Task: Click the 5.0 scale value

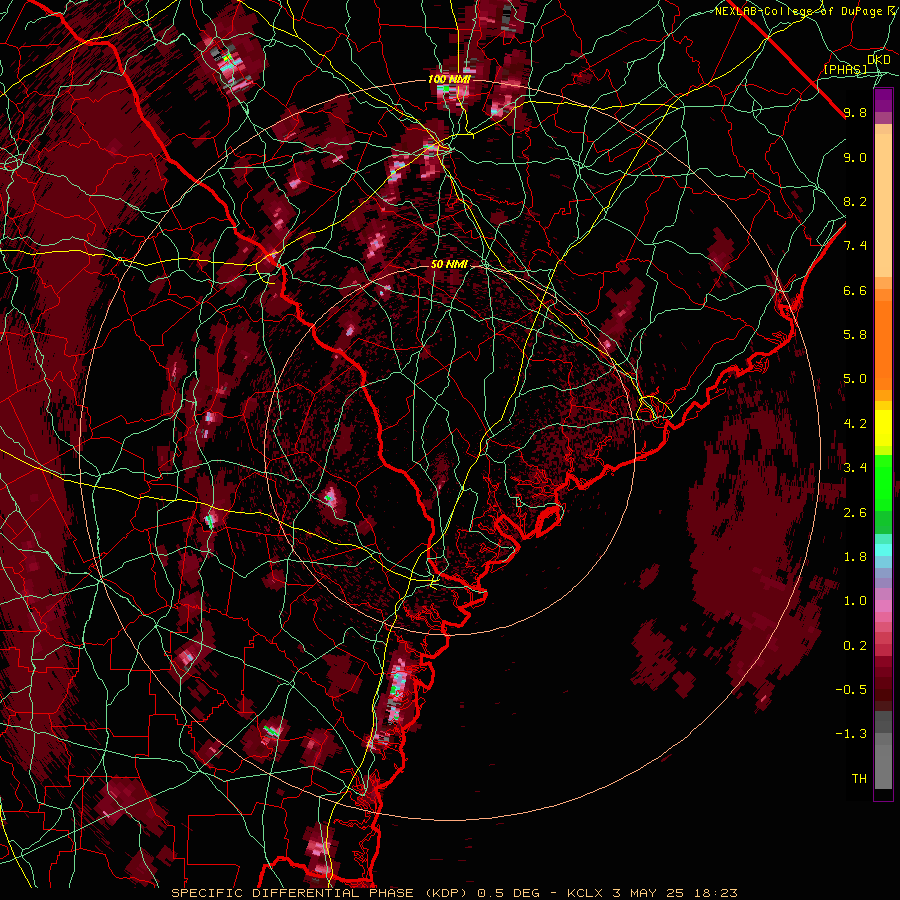Action: [x=855, y=379]
